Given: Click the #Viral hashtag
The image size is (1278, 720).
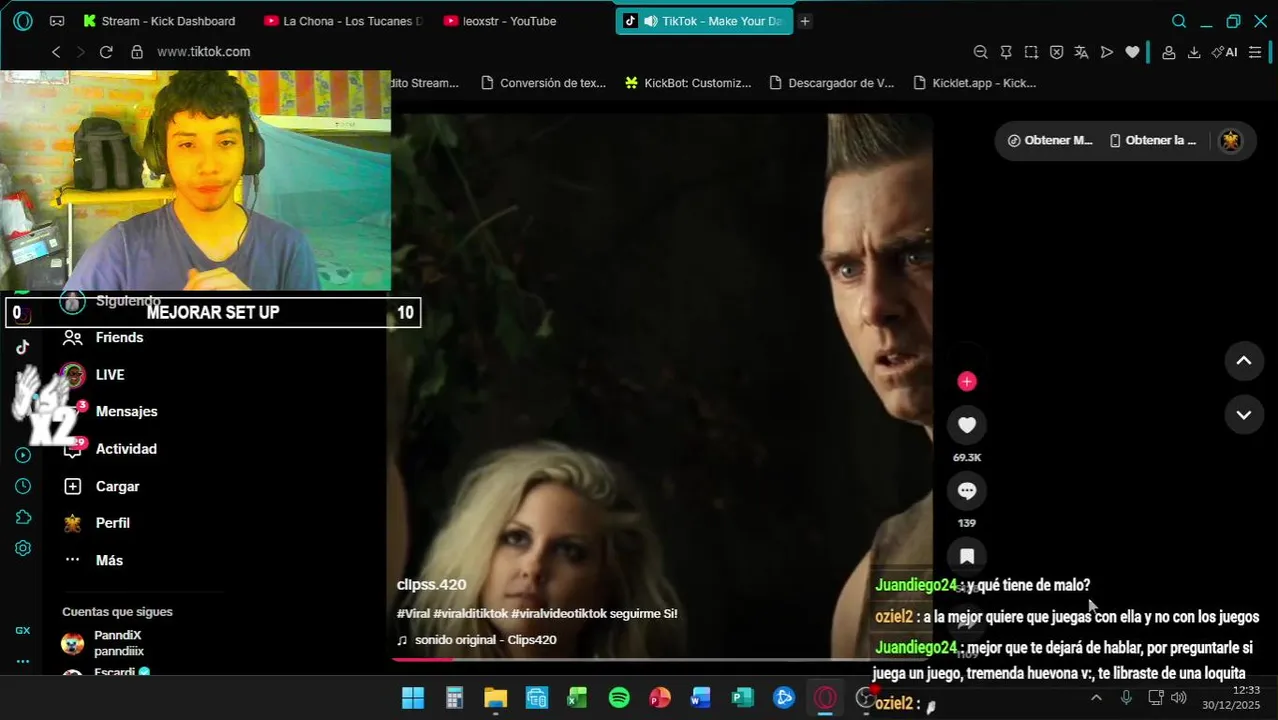Looking at the screenshot, I should (413, 614).
